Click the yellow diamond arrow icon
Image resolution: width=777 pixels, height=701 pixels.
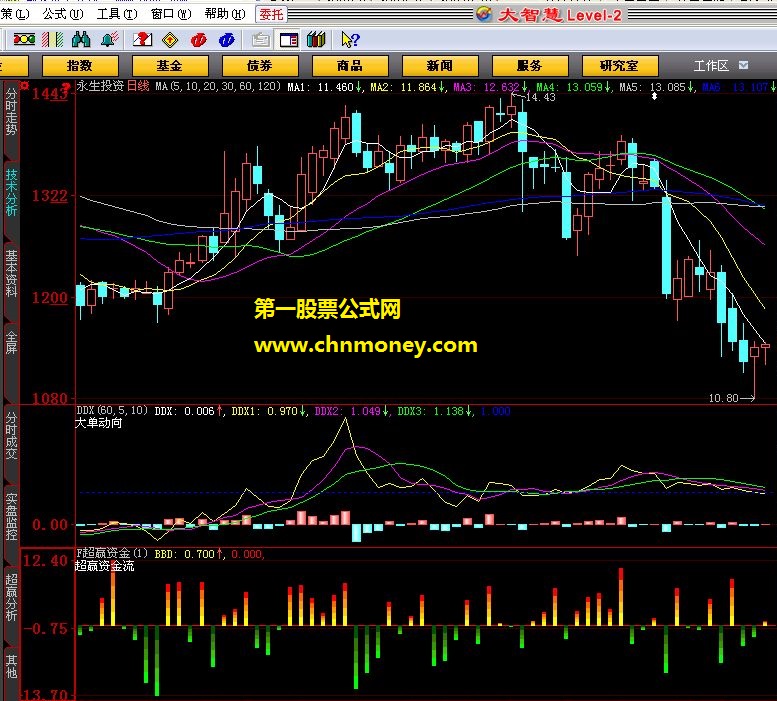pyautogui.click(x=170, y=40)
